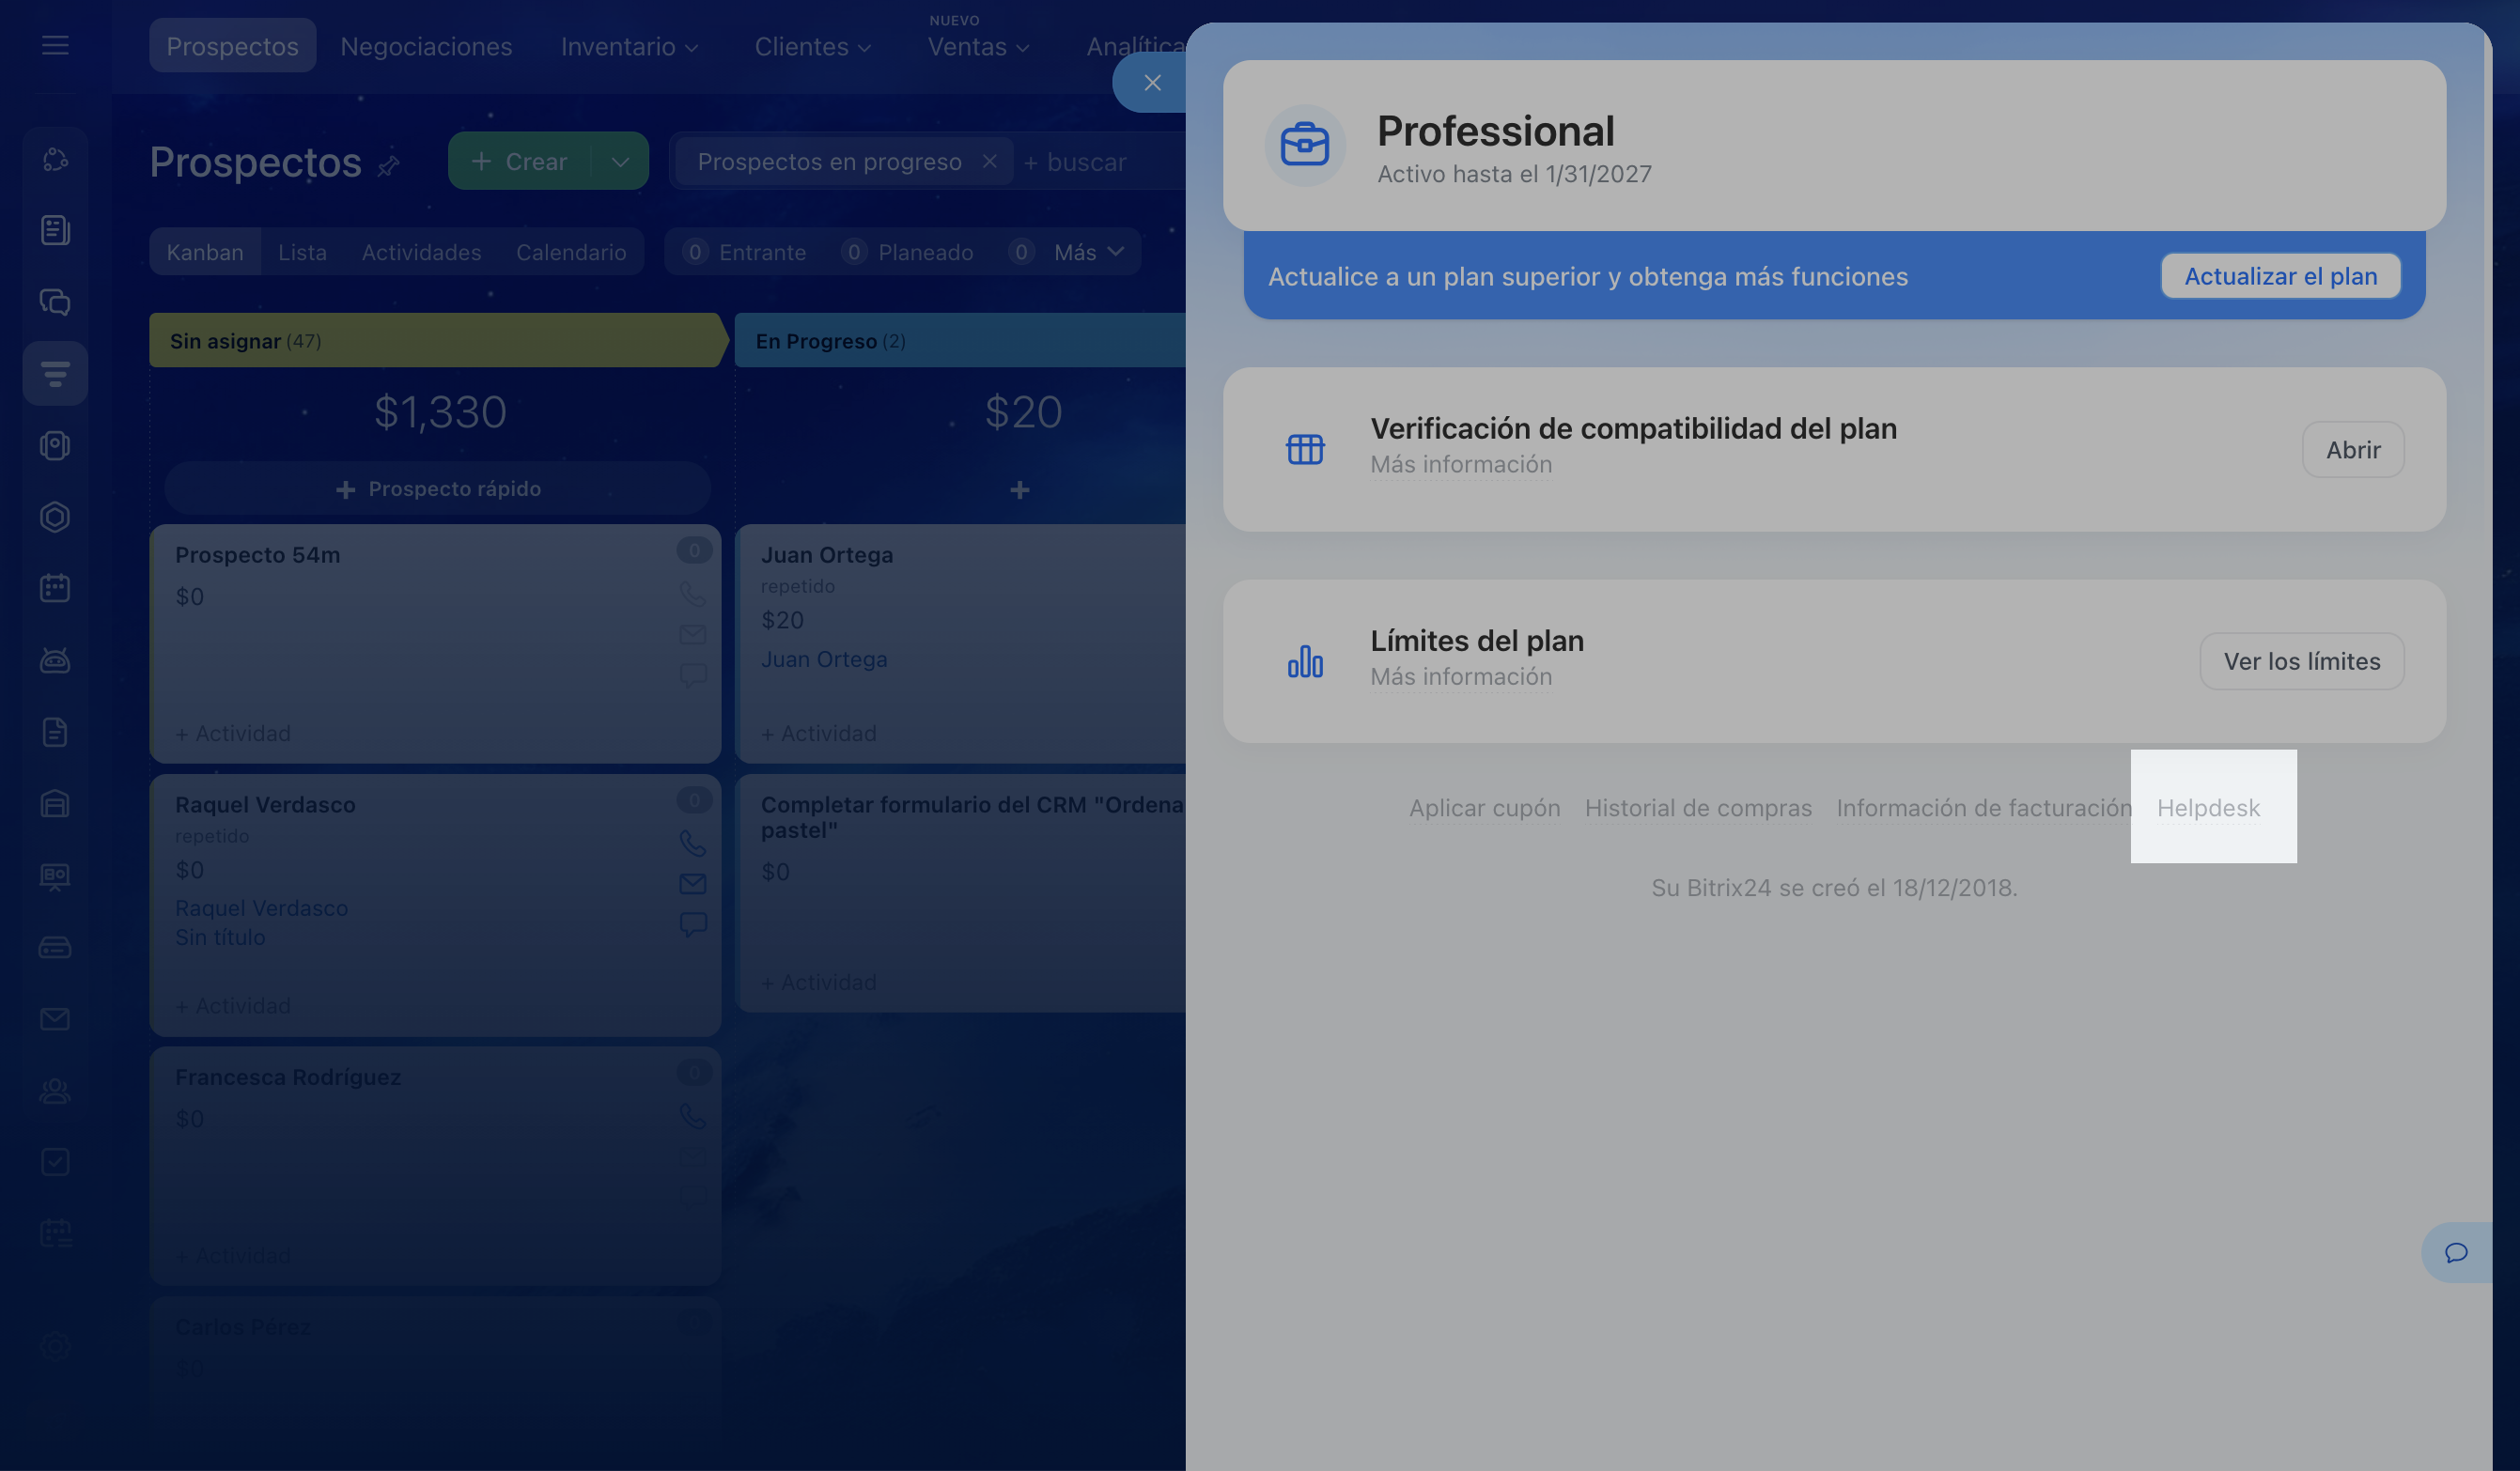Click phone icon on Raquel Verdasco card
Image resolution: width=2520 pixels, height=1471 pixels.
(692, 843)
